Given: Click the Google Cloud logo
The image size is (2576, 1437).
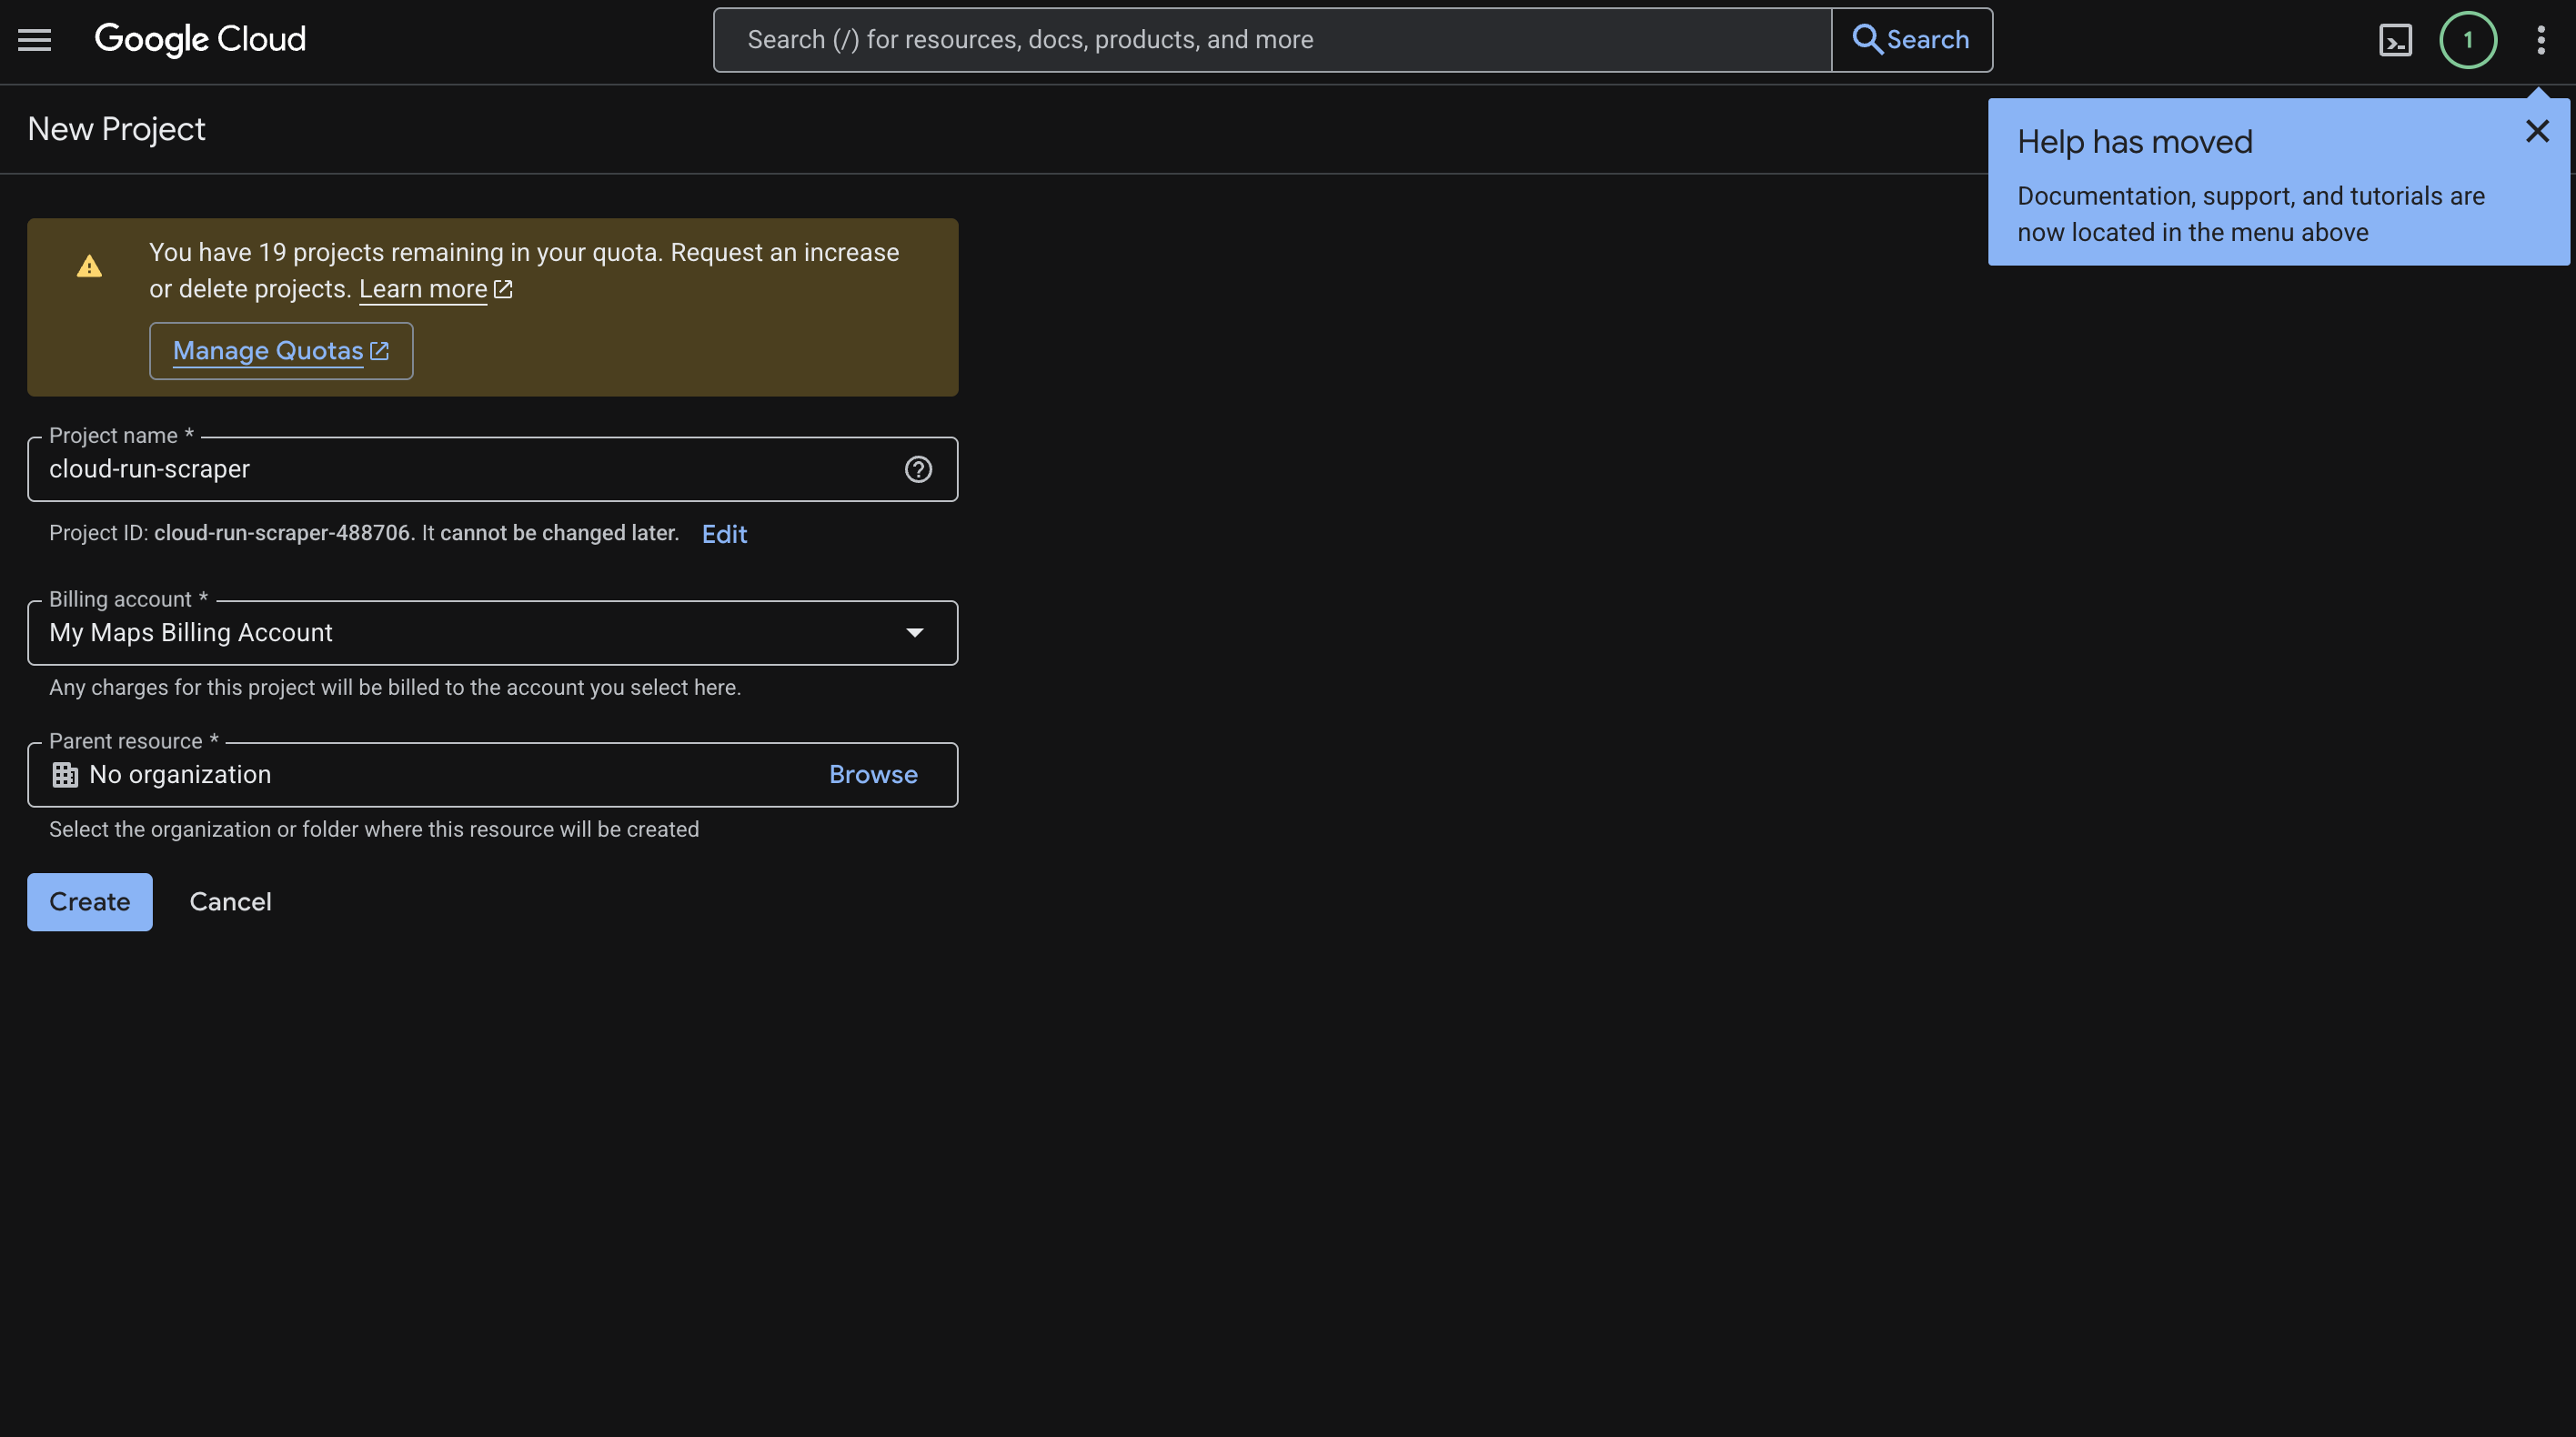Looking at the screenshot, I should 200,40.
